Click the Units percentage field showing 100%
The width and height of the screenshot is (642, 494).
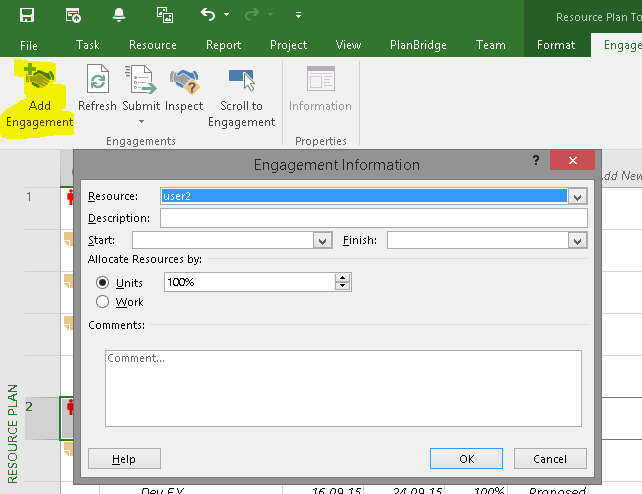point(250,282)
